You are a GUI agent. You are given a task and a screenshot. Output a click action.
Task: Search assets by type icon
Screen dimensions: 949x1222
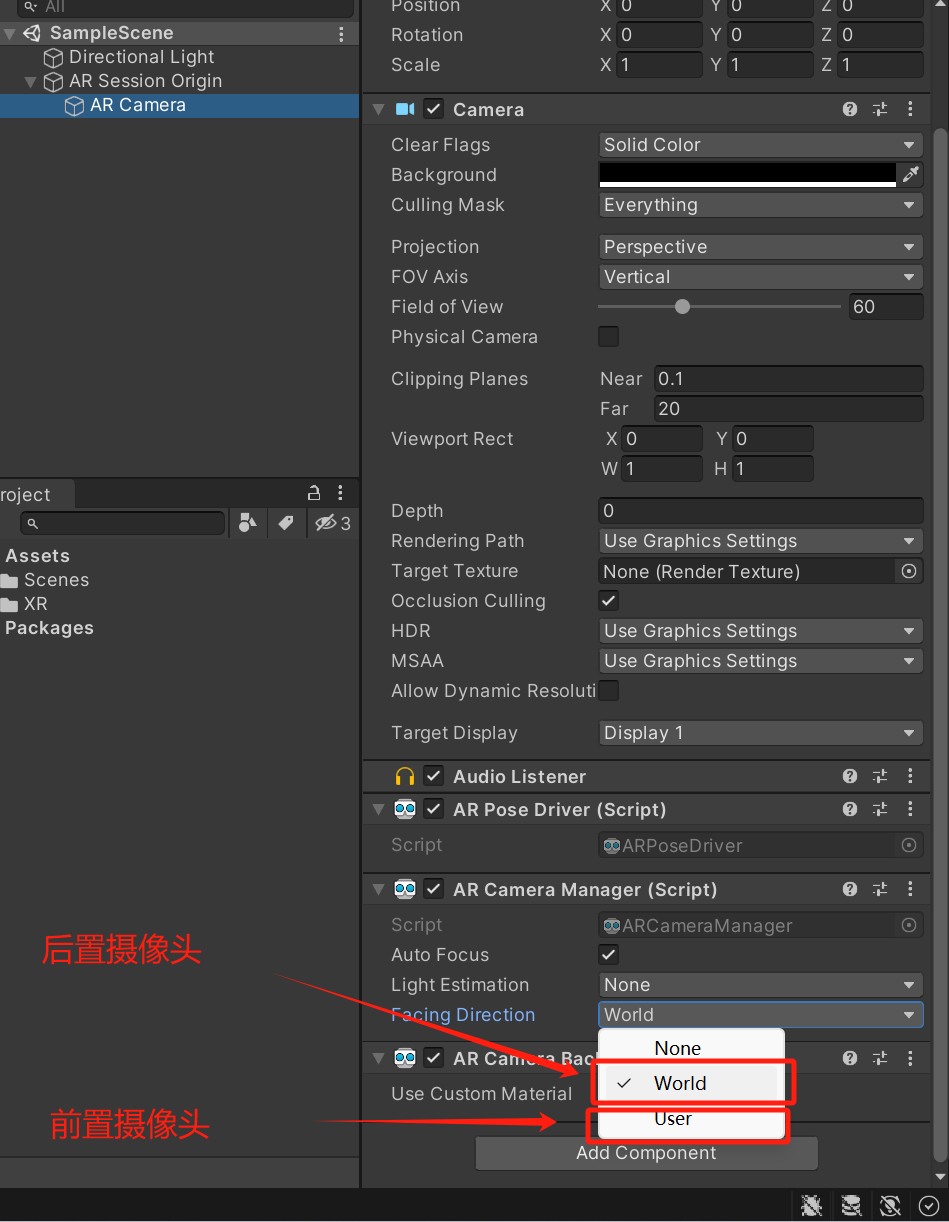tap(248, 523)
